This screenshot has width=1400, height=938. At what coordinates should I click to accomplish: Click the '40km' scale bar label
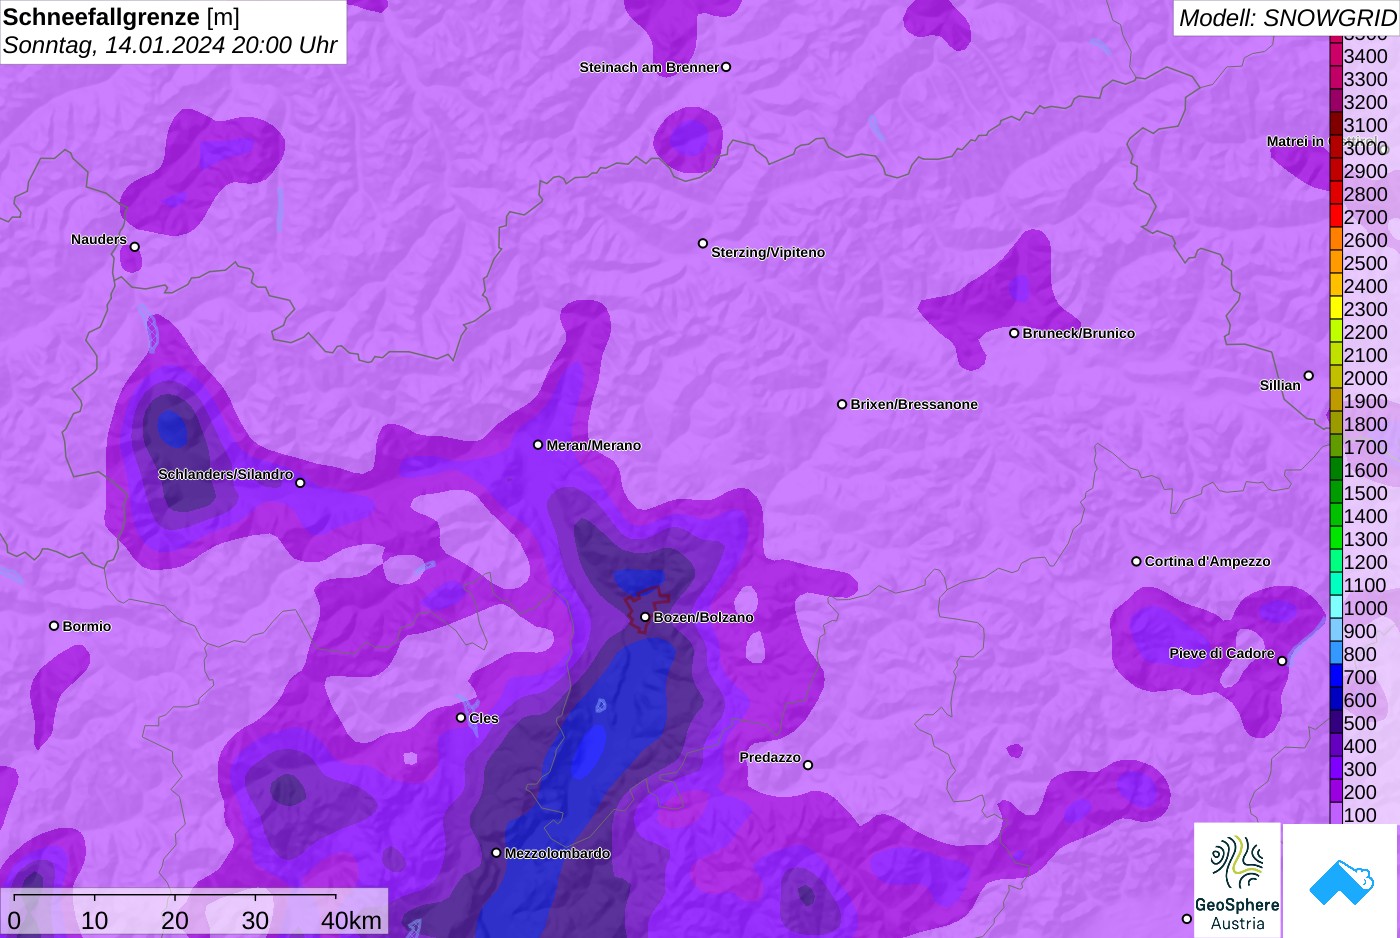pyautogui.click(x=351, y=920)
